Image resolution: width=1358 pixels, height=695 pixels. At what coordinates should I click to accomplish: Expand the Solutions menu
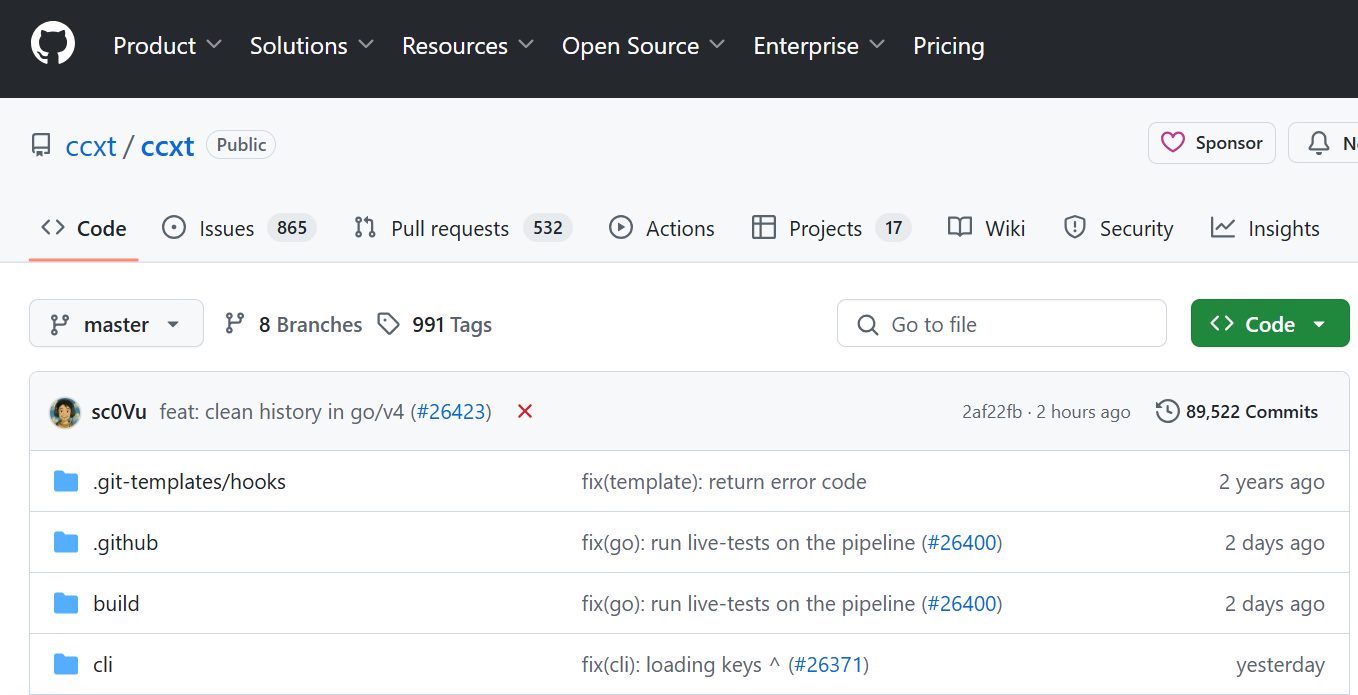point(311,46)
